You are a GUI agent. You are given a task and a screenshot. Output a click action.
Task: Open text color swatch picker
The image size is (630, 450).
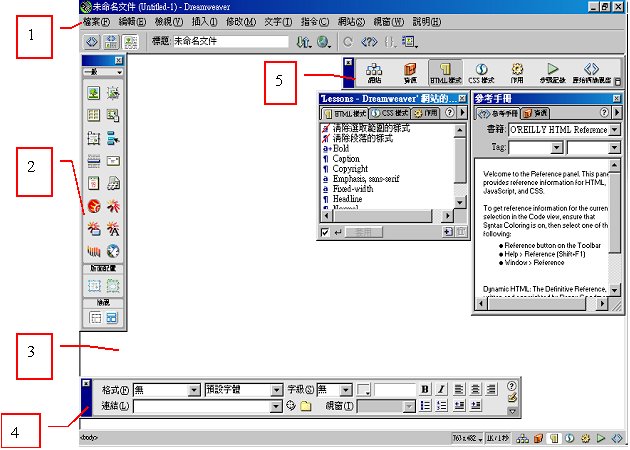[364, 390]
